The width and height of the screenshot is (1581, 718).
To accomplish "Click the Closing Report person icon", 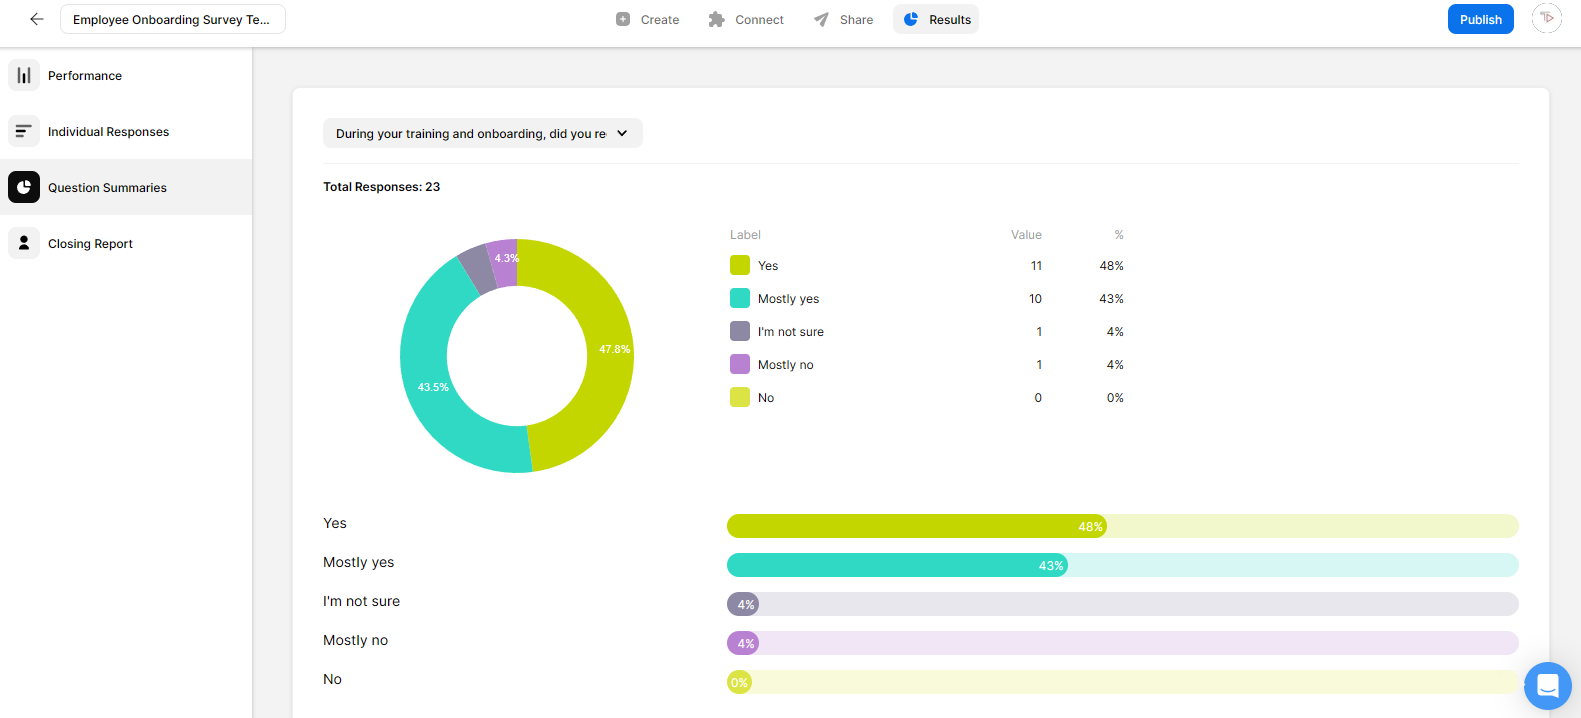I will point(24,244).
